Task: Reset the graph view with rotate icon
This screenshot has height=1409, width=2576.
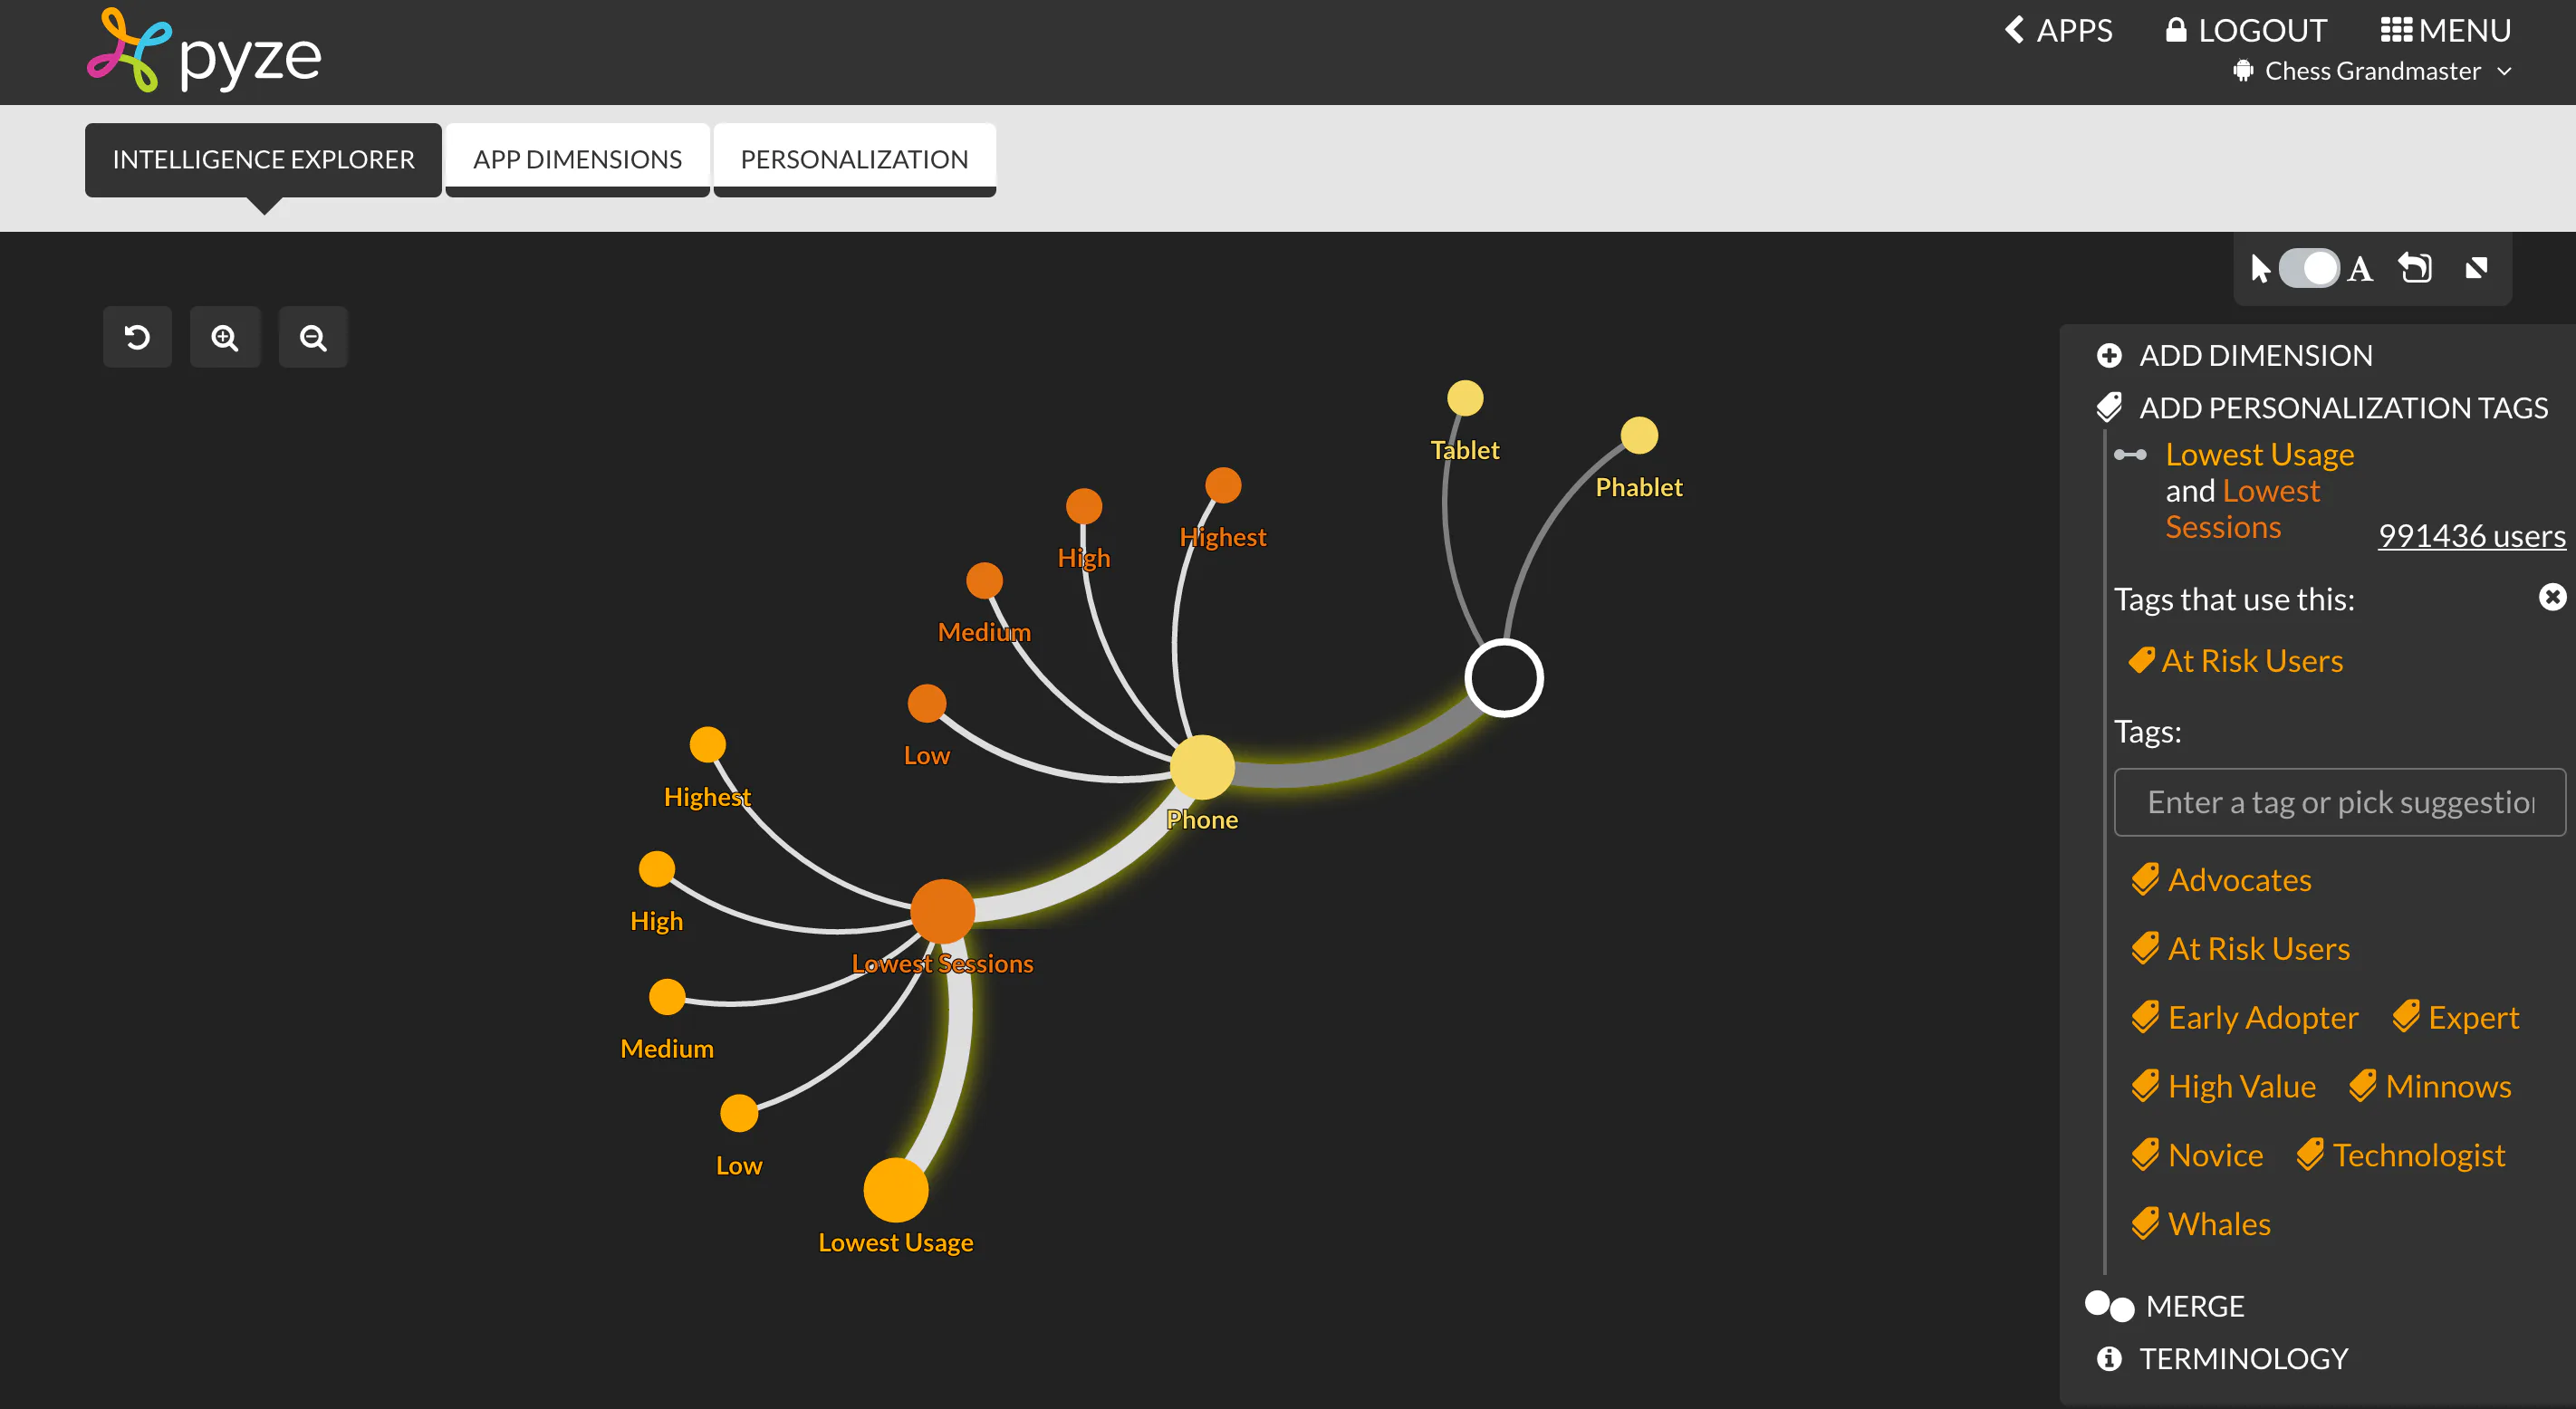Action: (x=137, y=337)
